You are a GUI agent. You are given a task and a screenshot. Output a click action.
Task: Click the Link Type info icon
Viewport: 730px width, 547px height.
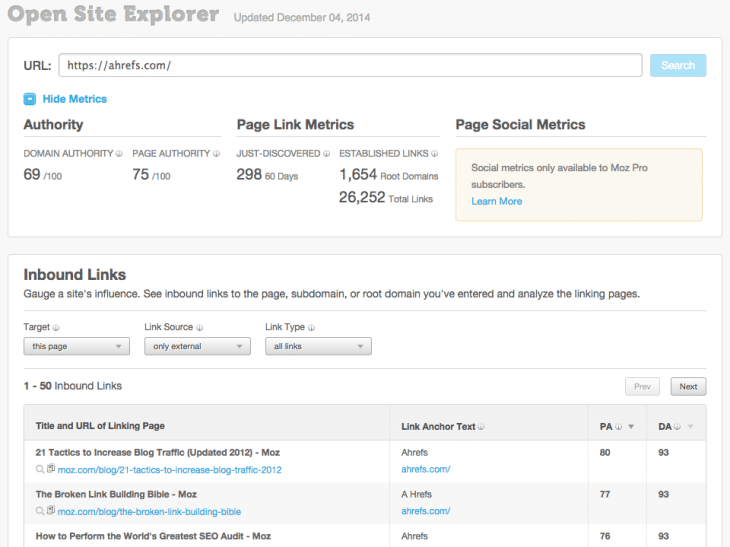pos(311,327)
